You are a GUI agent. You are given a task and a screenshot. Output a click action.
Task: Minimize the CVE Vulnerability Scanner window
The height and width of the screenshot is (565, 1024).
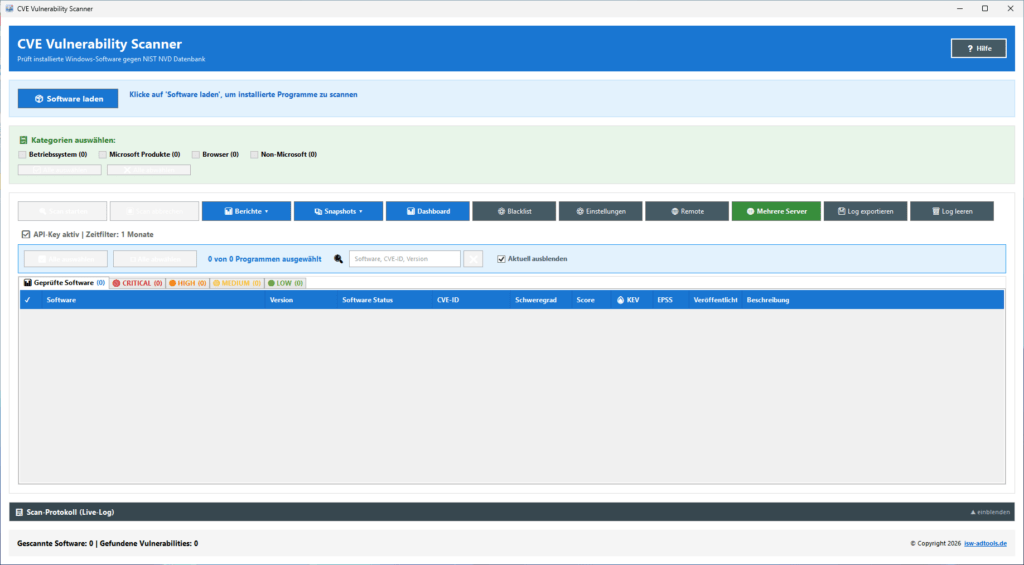960,8
